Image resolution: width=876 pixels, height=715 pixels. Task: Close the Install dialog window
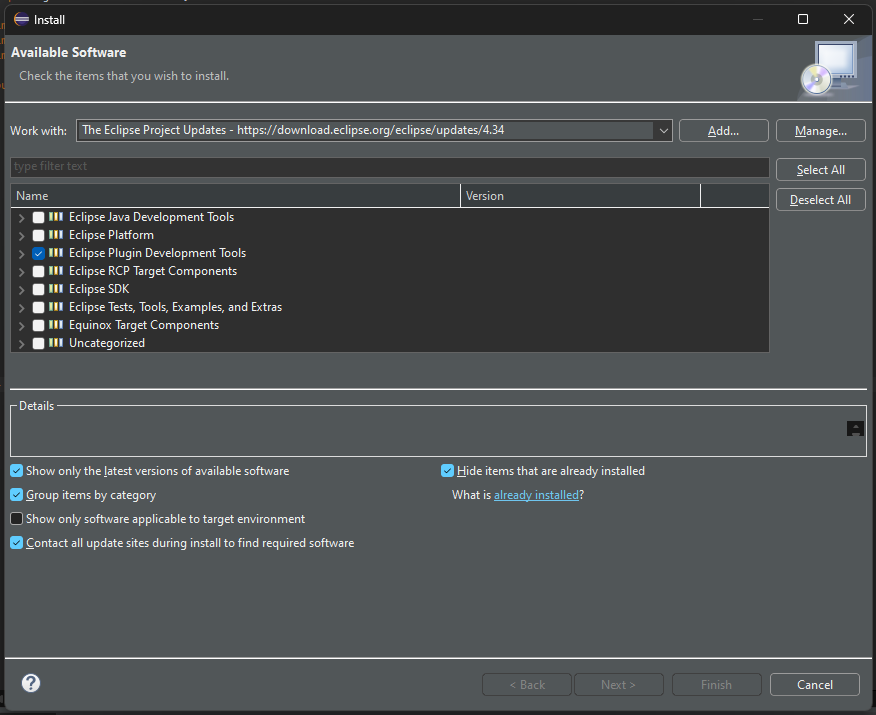click(849, 20)
